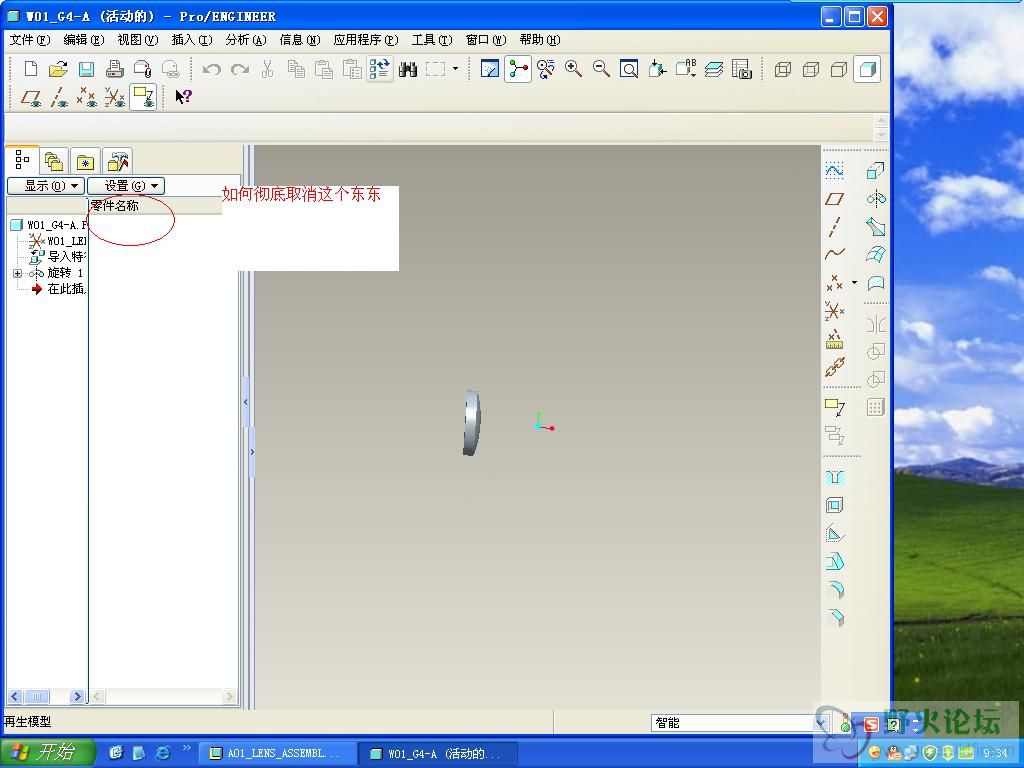This screenshot has width=1024, height=768.
Task: Click the Windows 开始 Start button
Action: coord(48,752)
